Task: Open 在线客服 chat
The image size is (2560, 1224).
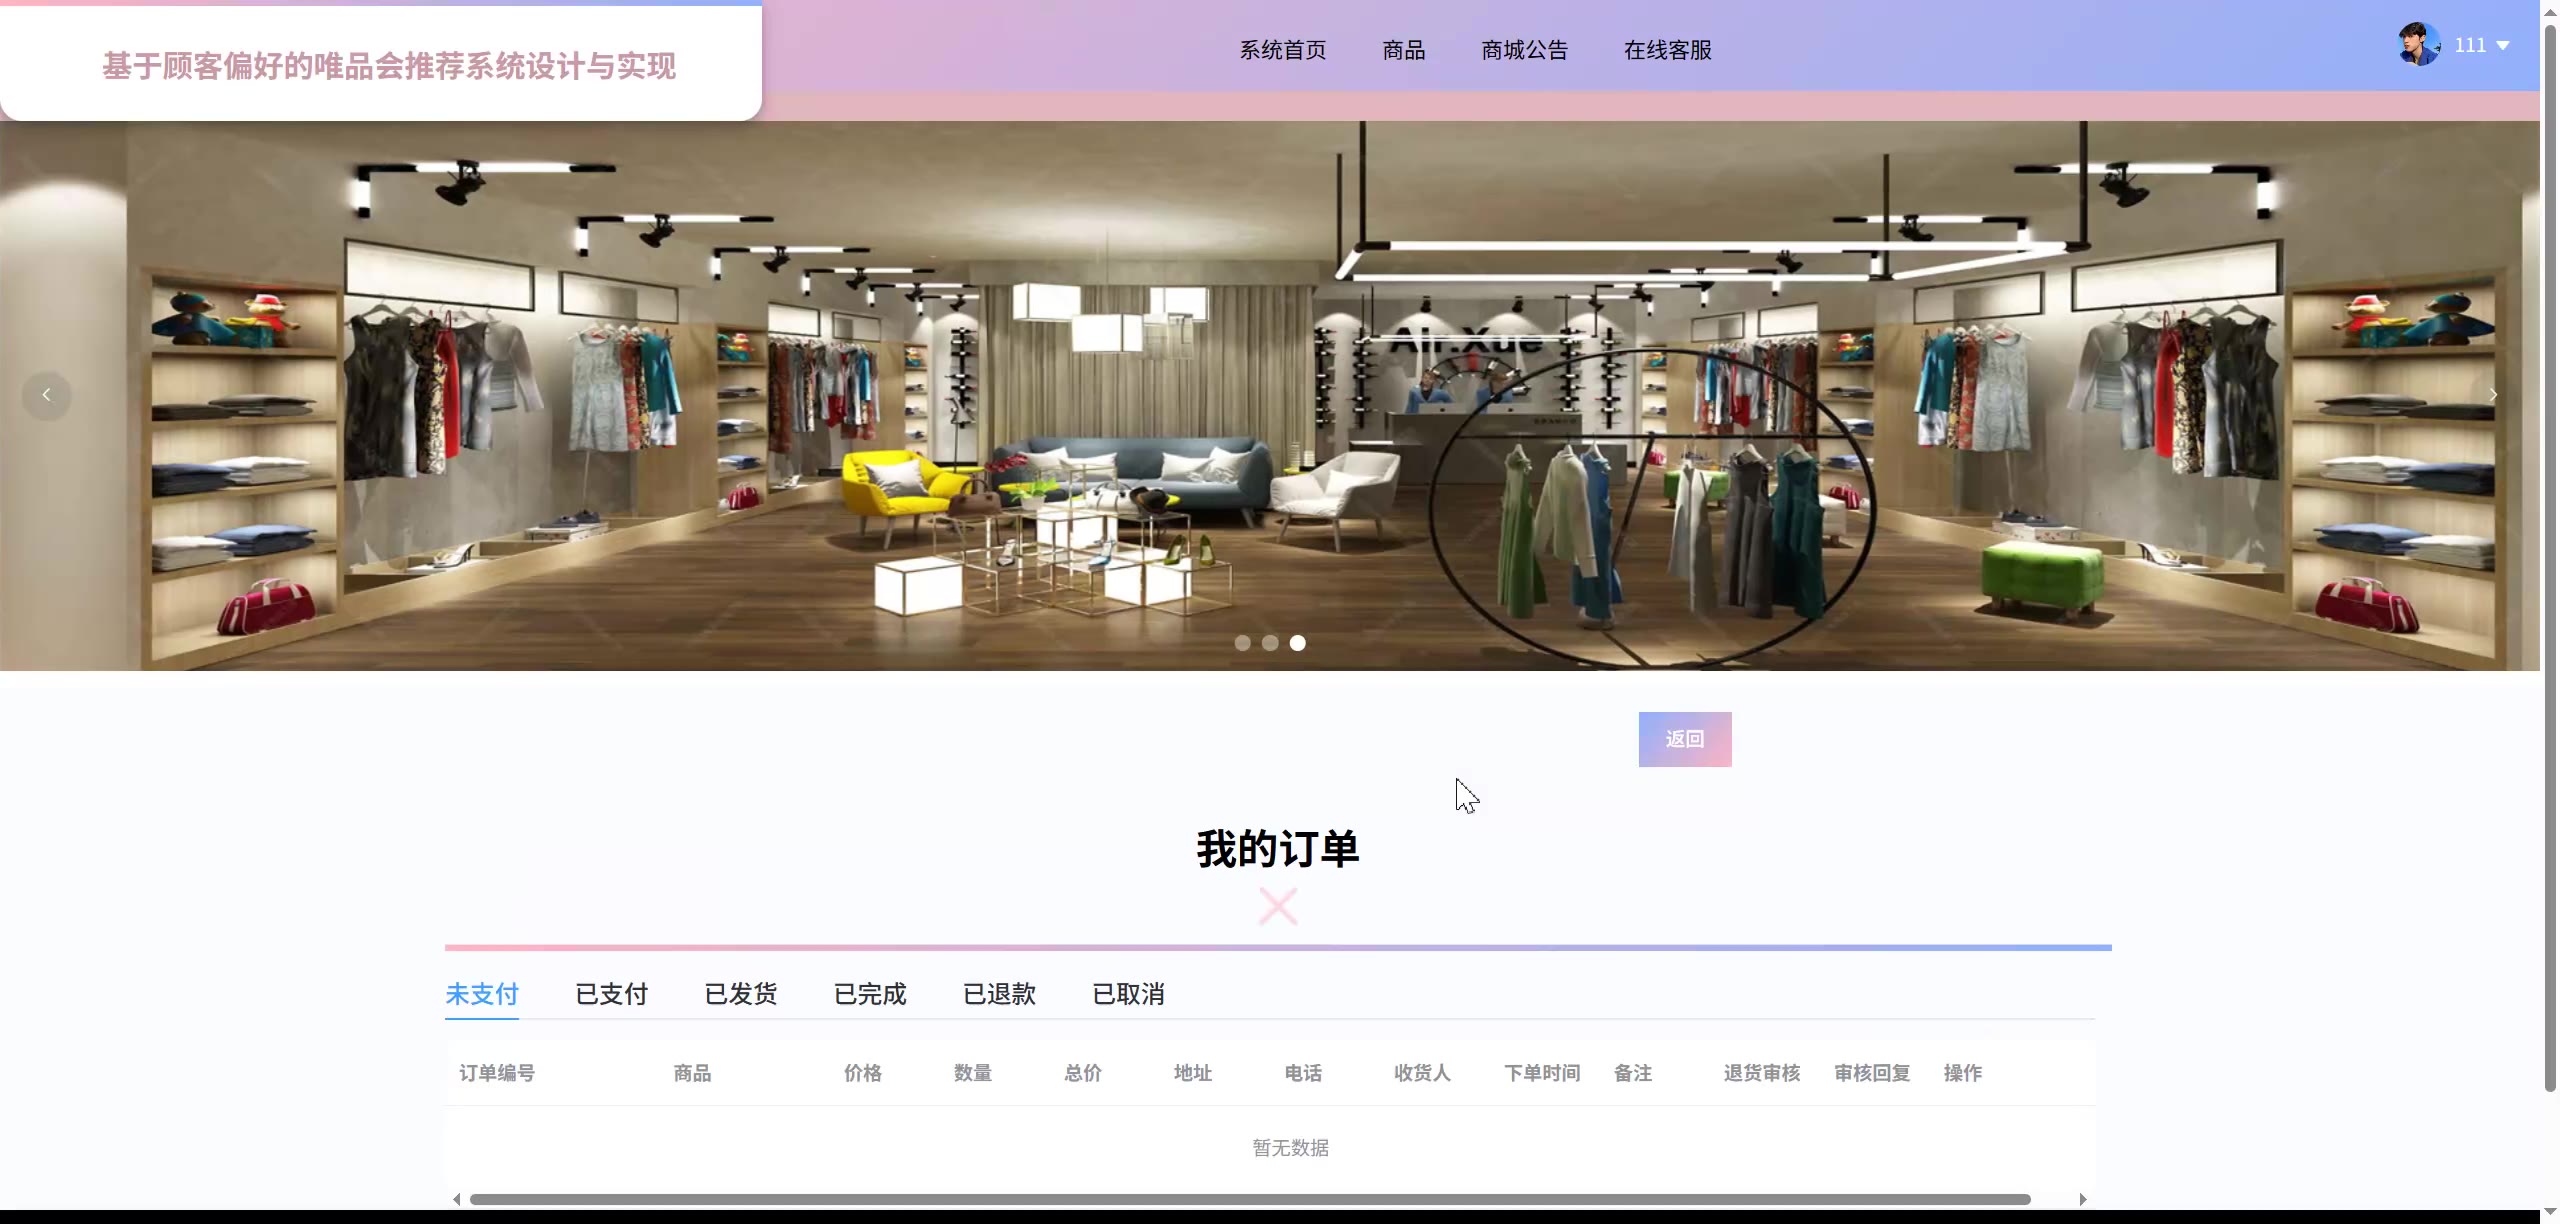Action: coord(1667,50)
